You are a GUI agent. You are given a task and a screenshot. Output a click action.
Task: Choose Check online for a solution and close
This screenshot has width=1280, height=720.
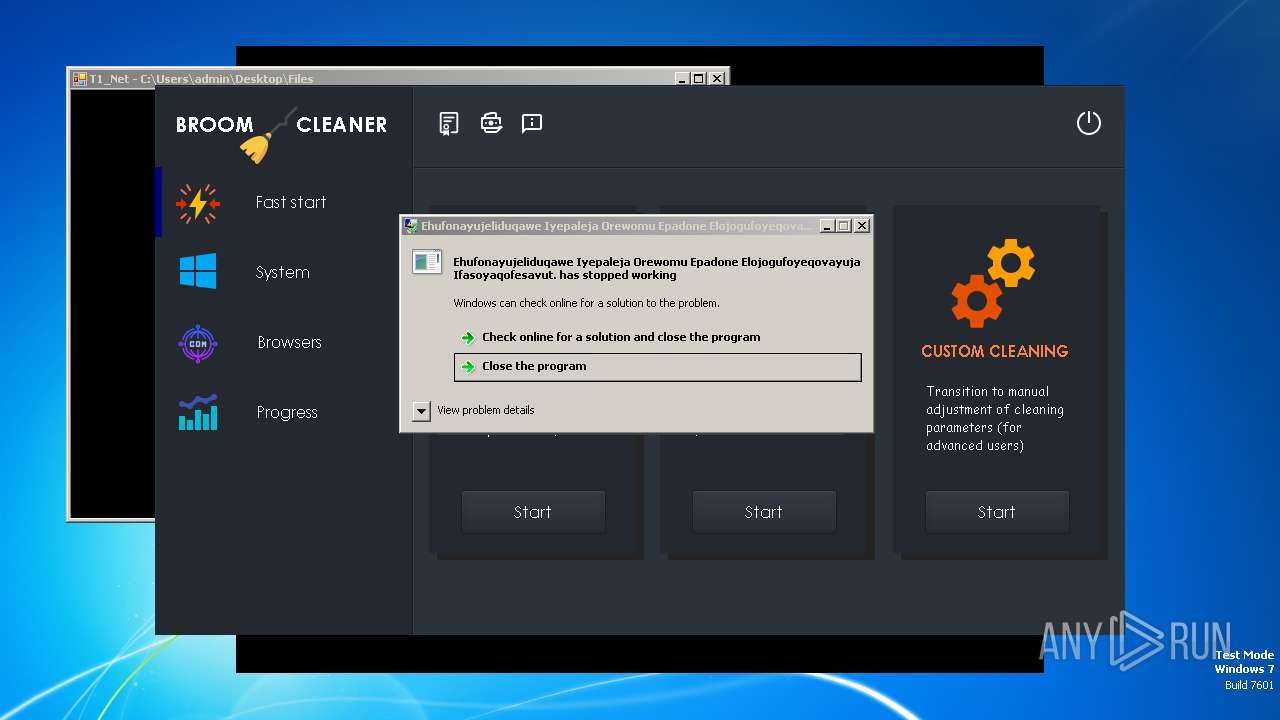(x=621, y=337)
